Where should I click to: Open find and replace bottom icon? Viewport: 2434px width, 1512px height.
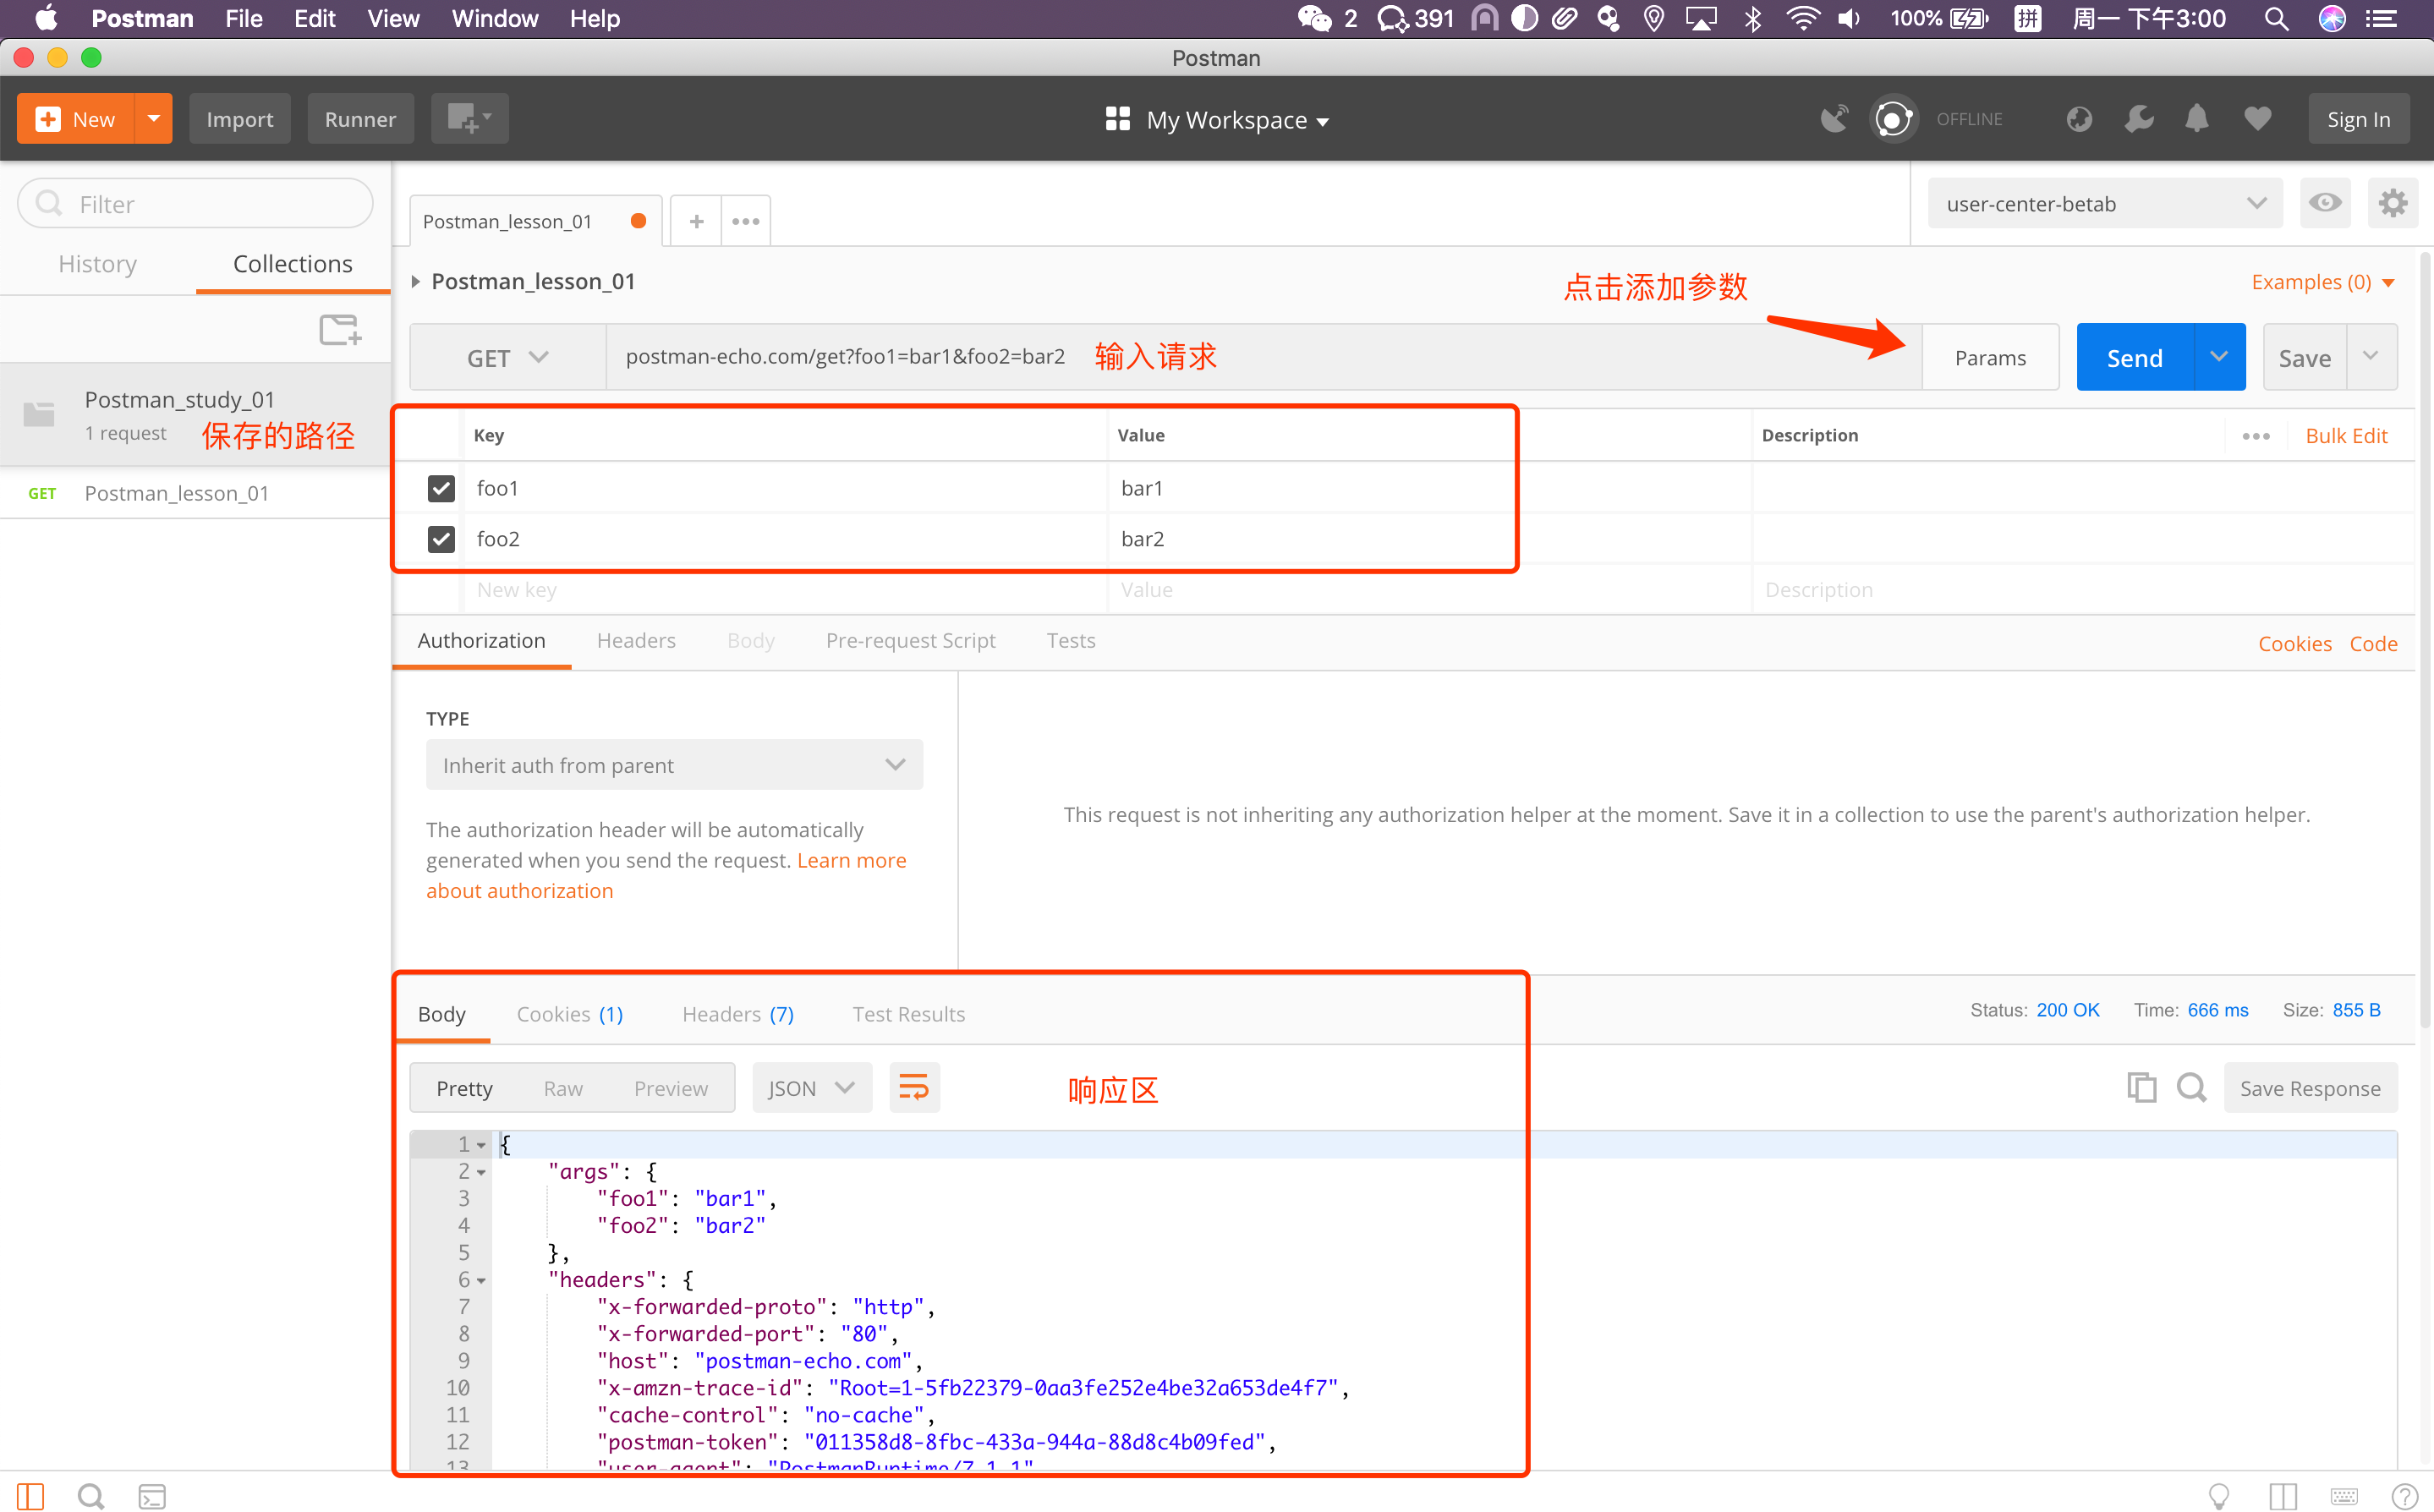pyautogui.click(x=91, y=1495)
